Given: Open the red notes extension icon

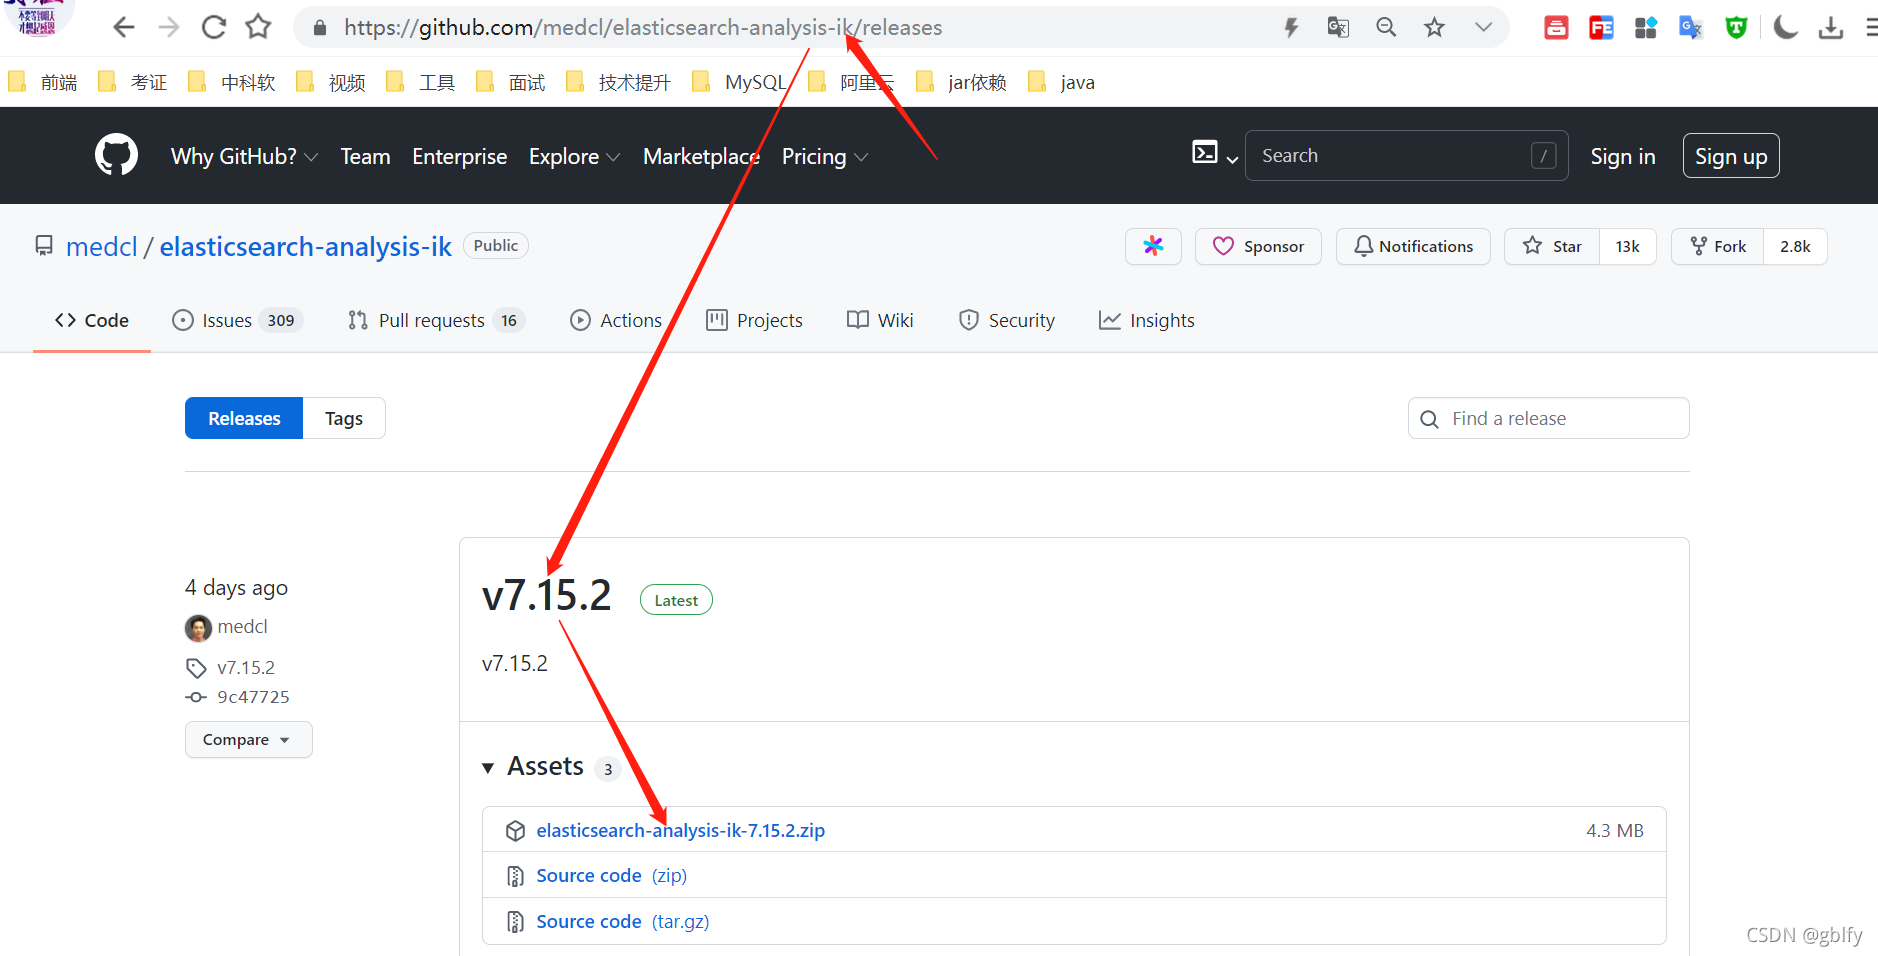Looking at the screenshot, I should click(1557, 27).
